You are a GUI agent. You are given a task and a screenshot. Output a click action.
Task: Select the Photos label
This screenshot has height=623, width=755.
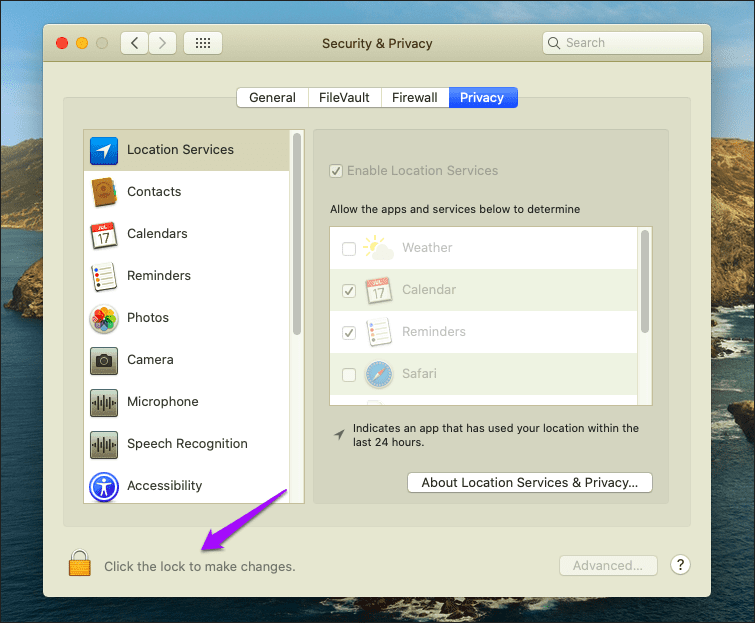tap(148, 318)
